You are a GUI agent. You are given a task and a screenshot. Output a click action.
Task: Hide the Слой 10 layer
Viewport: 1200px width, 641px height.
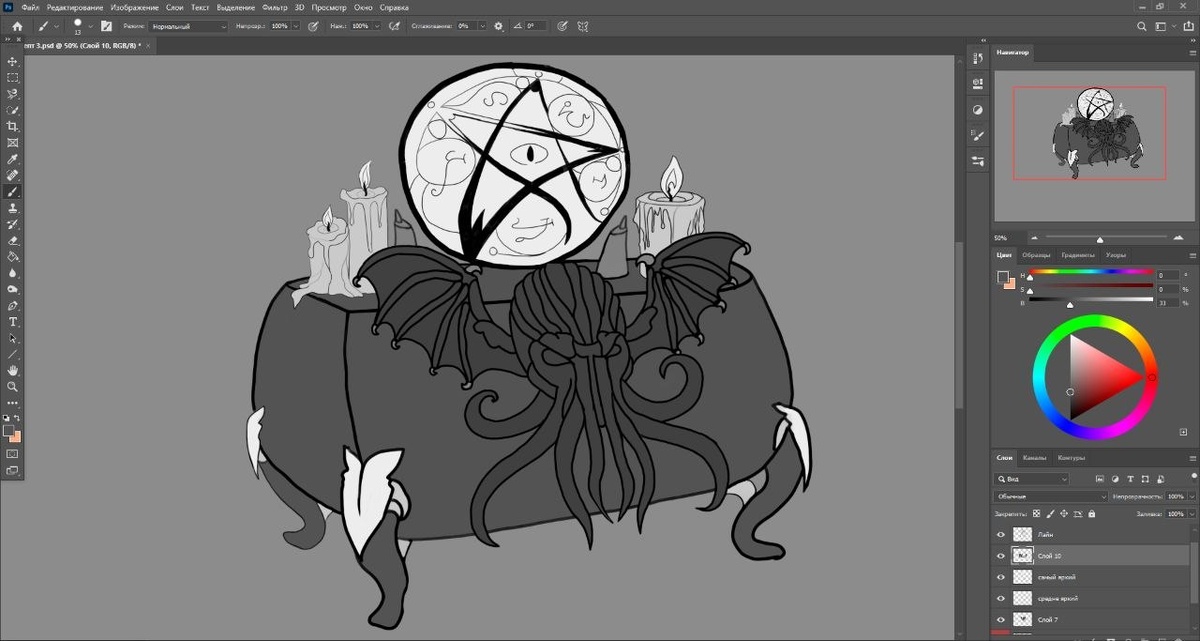1001,555
